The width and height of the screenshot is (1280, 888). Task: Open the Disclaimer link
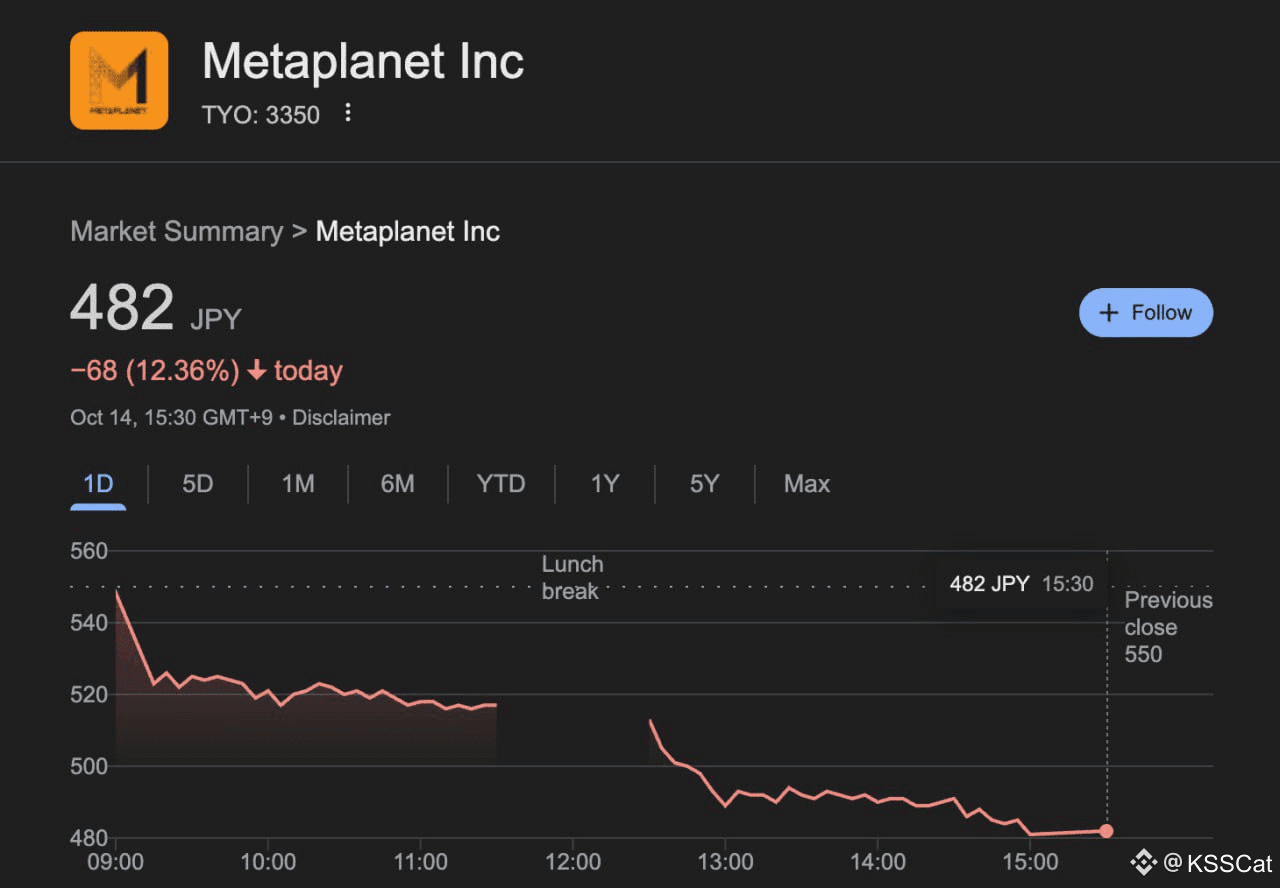(x=343, y=418)
